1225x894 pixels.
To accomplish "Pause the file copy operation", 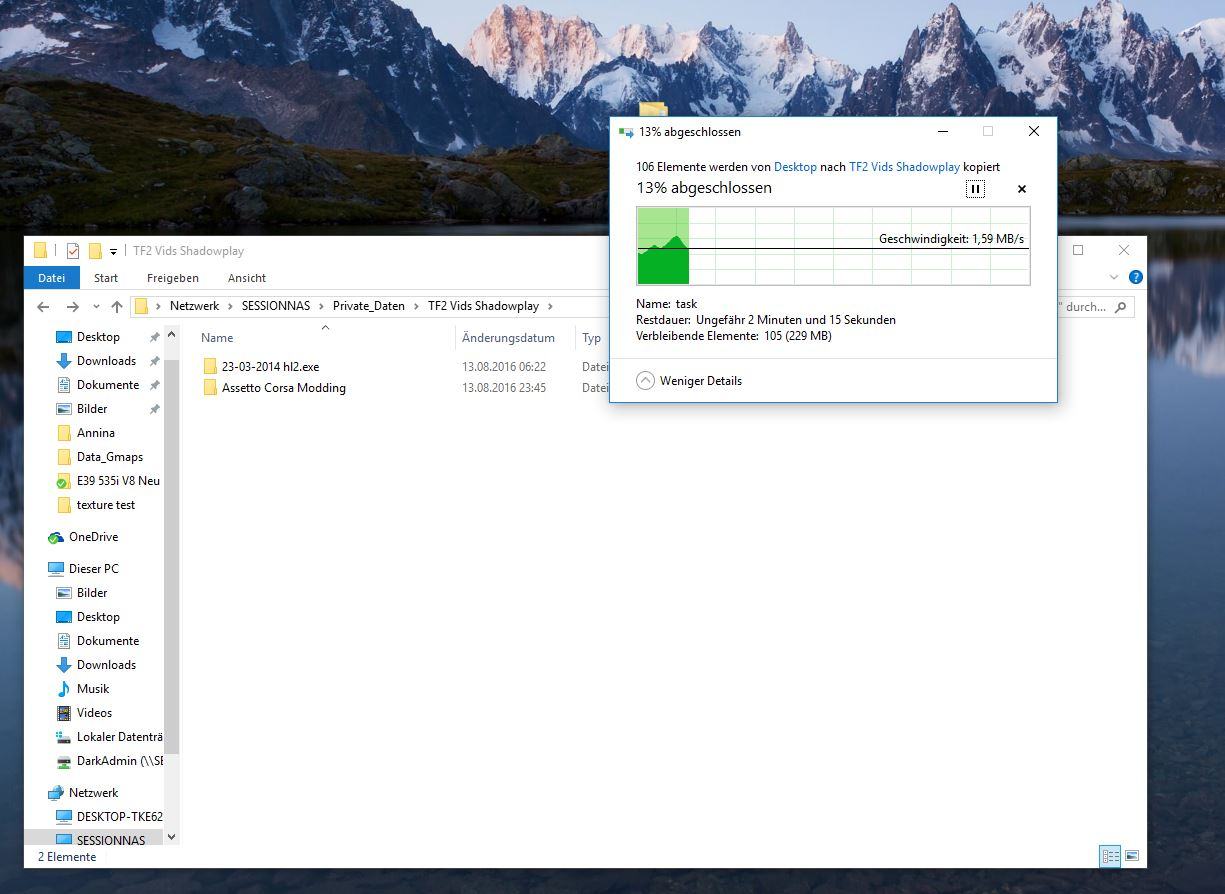I will (x=975, y=188).
